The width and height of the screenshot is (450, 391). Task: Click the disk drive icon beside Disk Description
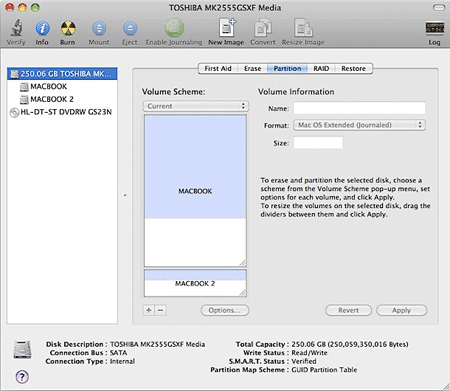coord(22,349)
